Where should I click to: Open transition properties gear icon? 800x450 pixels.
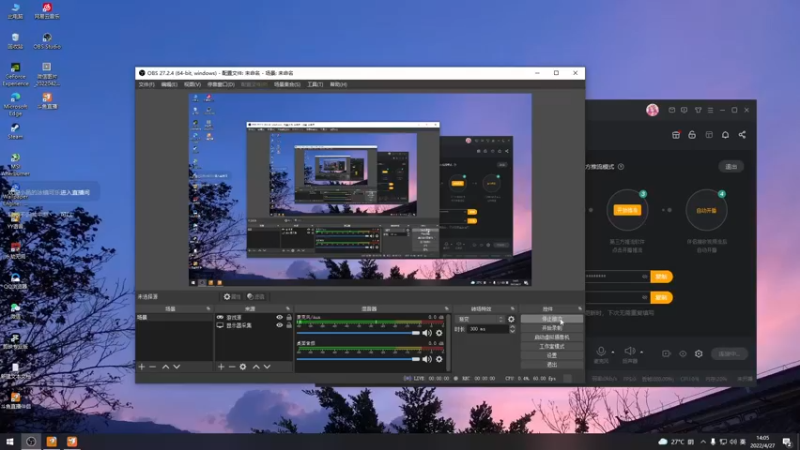[x=511, y=319]
